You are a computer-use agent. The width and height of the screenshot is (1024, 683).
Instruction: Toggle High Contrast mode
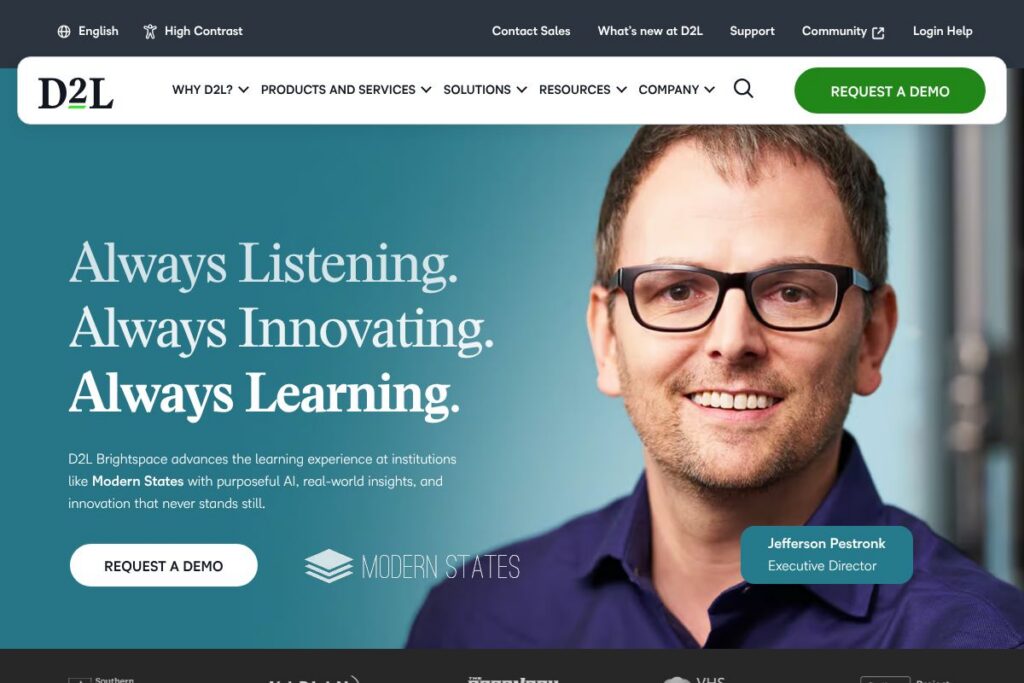(x=193, y=31)
